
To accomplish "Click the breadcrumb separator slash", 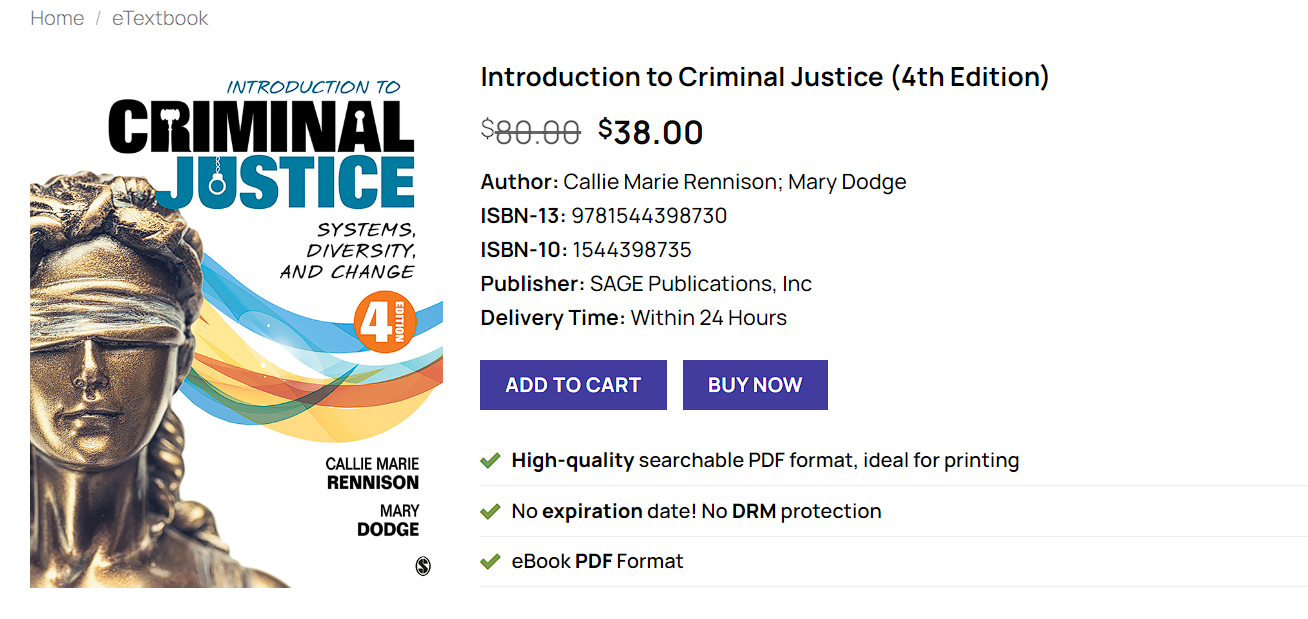I will (96, 18).
